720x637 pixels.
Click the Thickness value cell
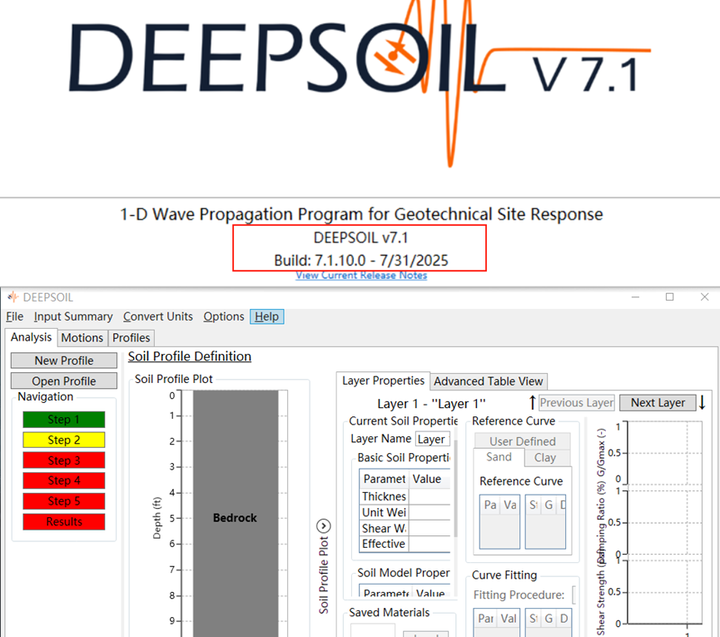(429, 496)
